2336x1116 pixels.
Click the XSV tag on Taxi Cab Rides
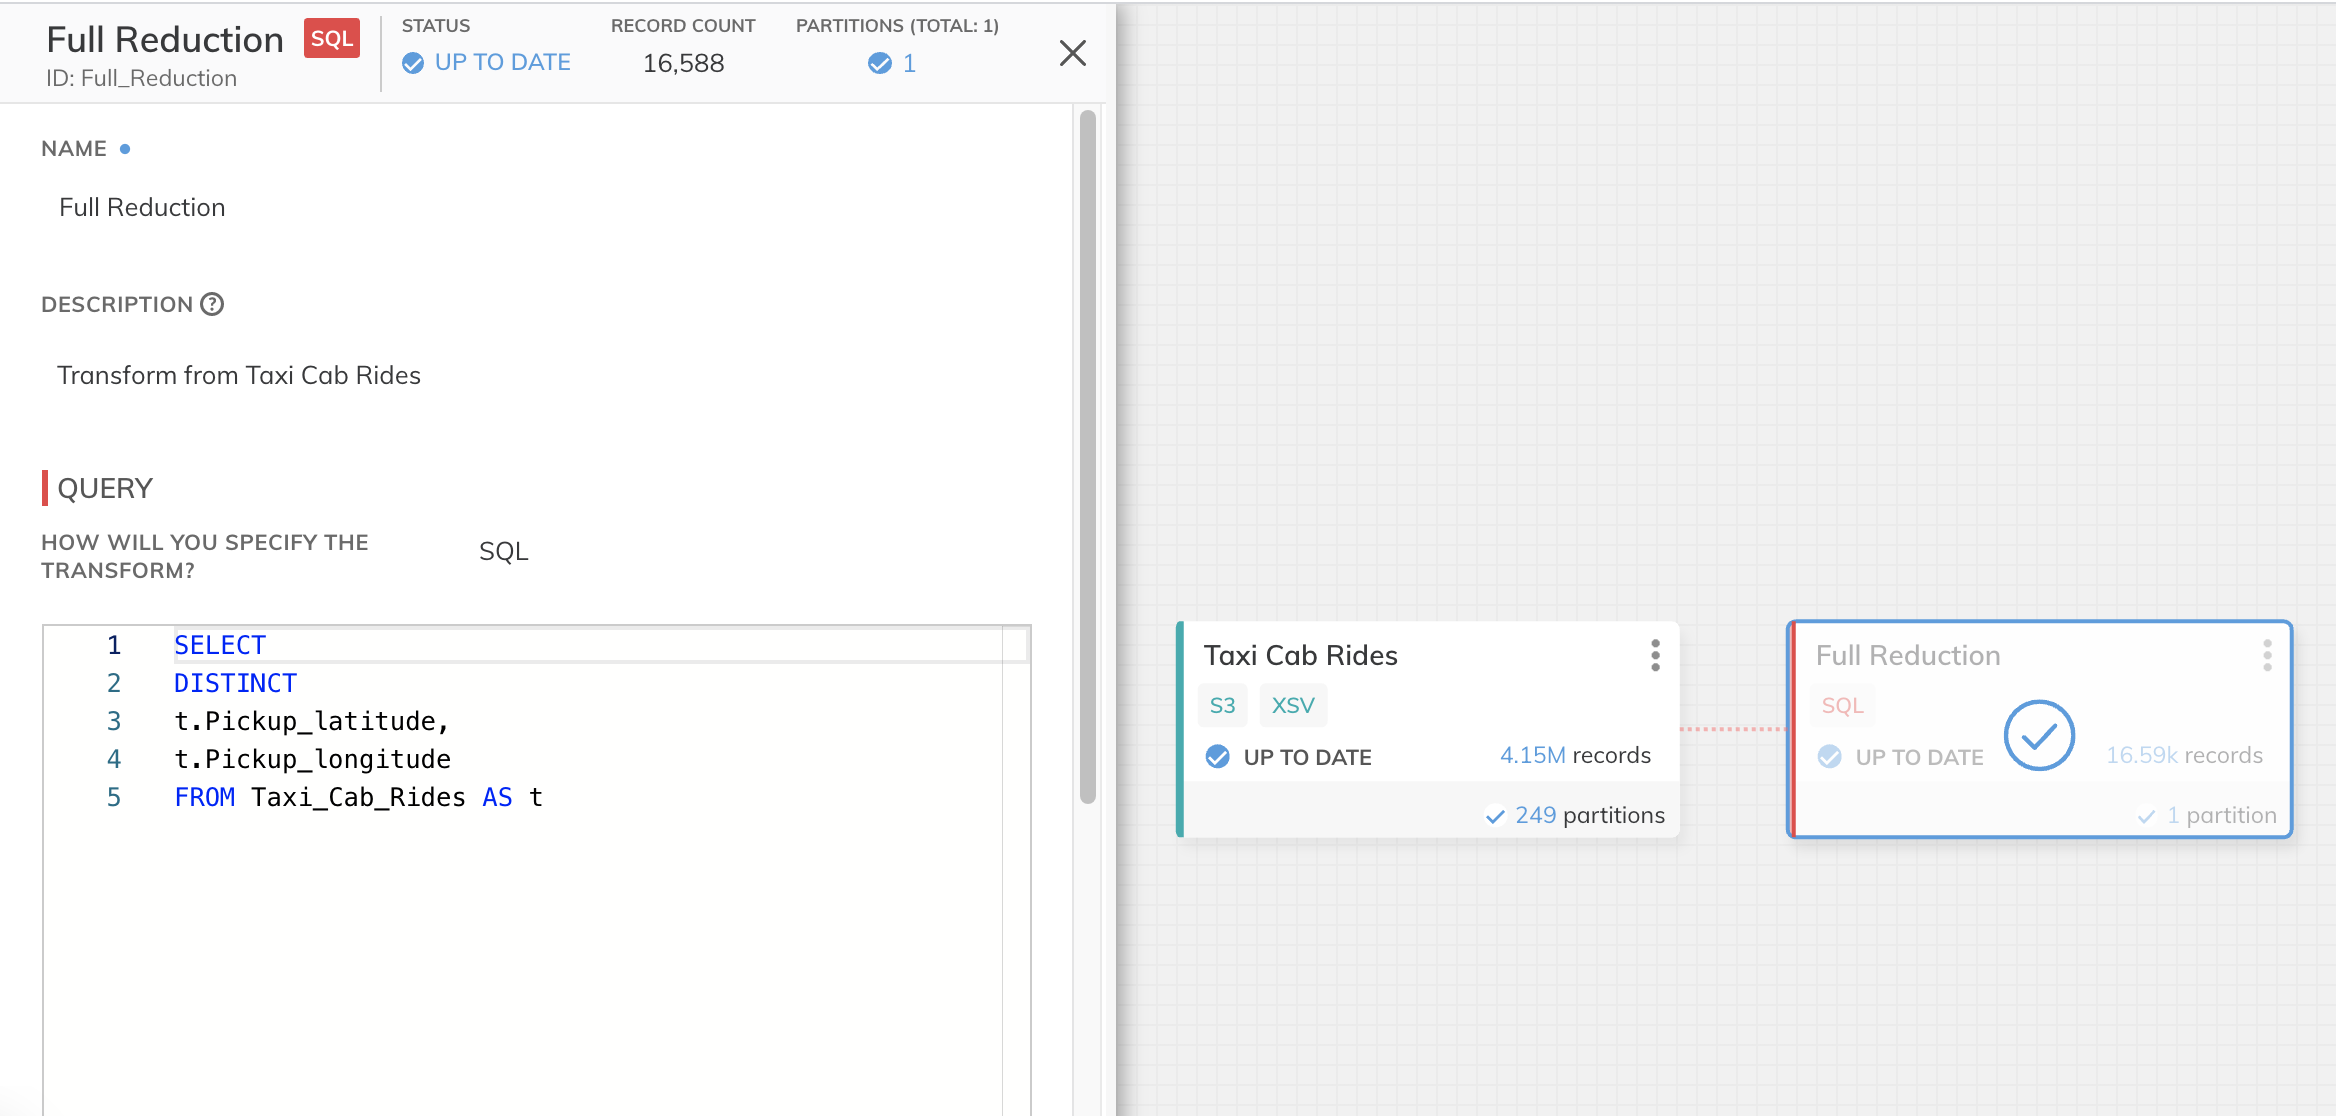coord(1292,706)
